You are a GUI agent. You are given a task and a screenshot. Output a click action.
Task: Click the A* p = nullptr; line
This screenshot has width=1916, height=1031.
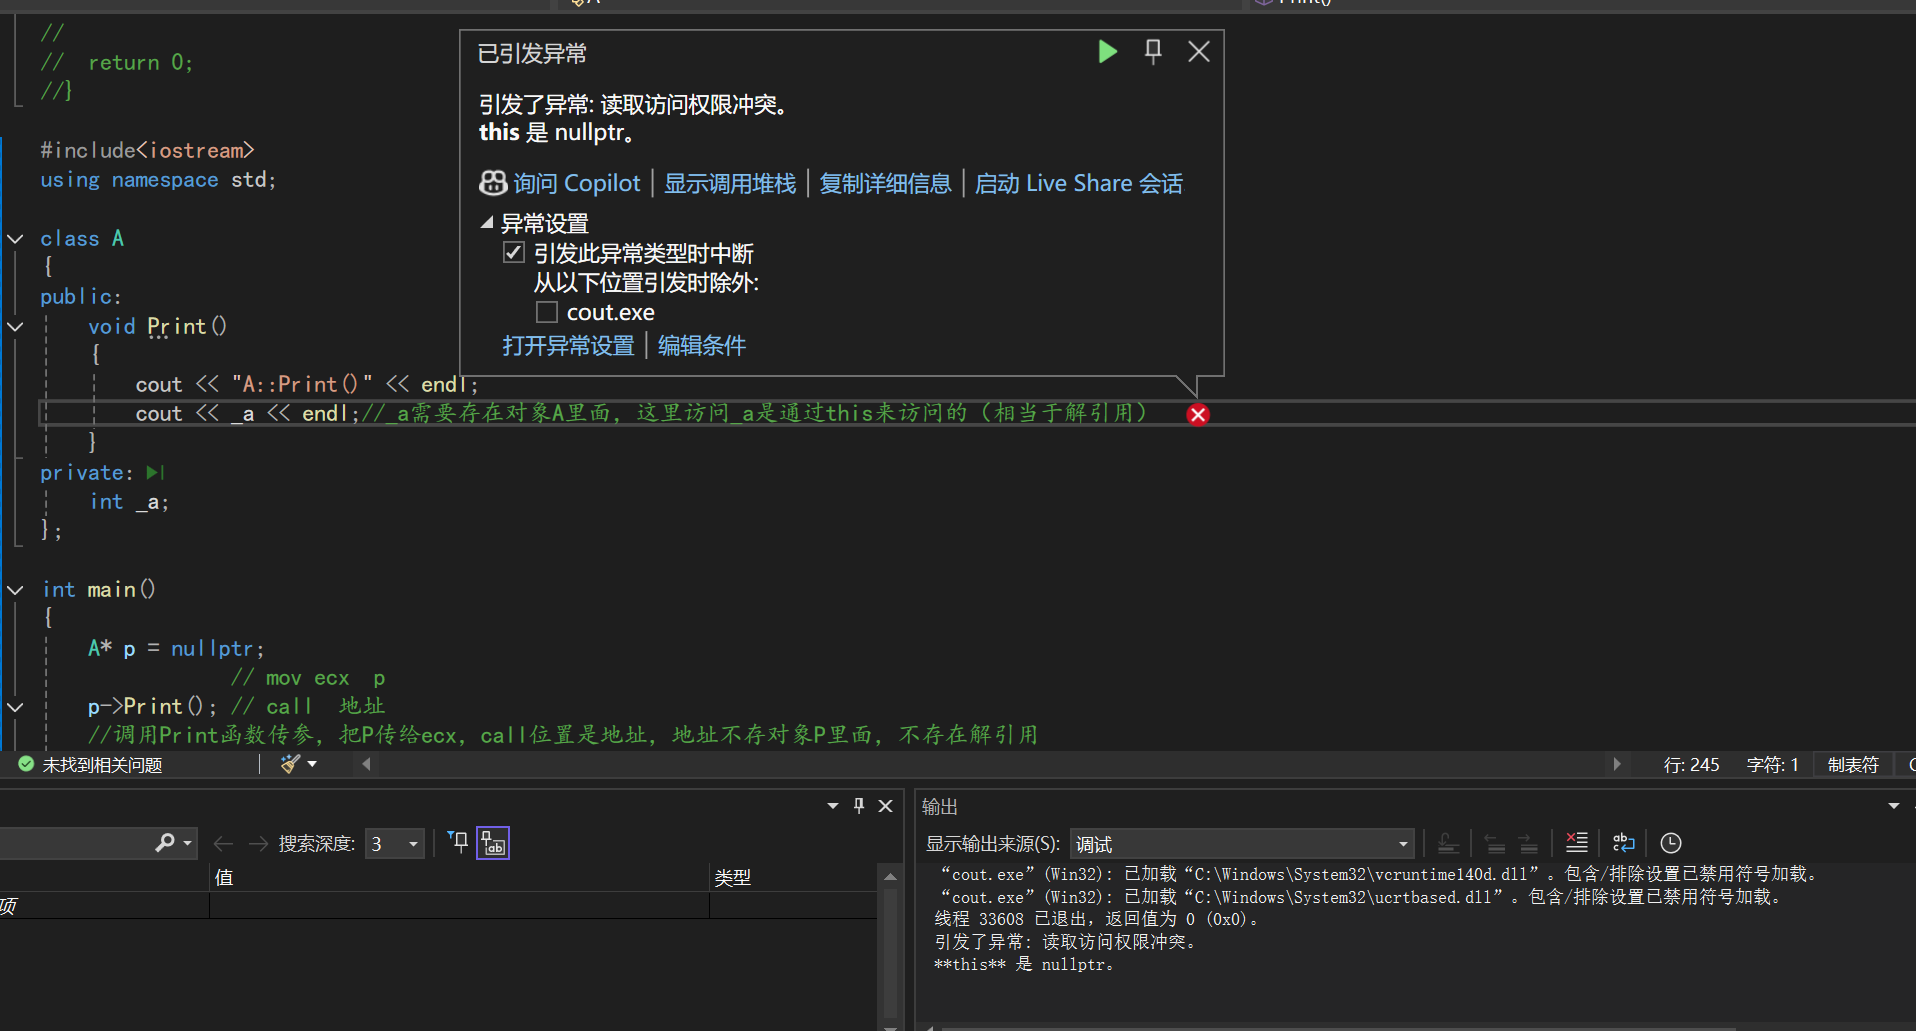(x=176, y=649)
